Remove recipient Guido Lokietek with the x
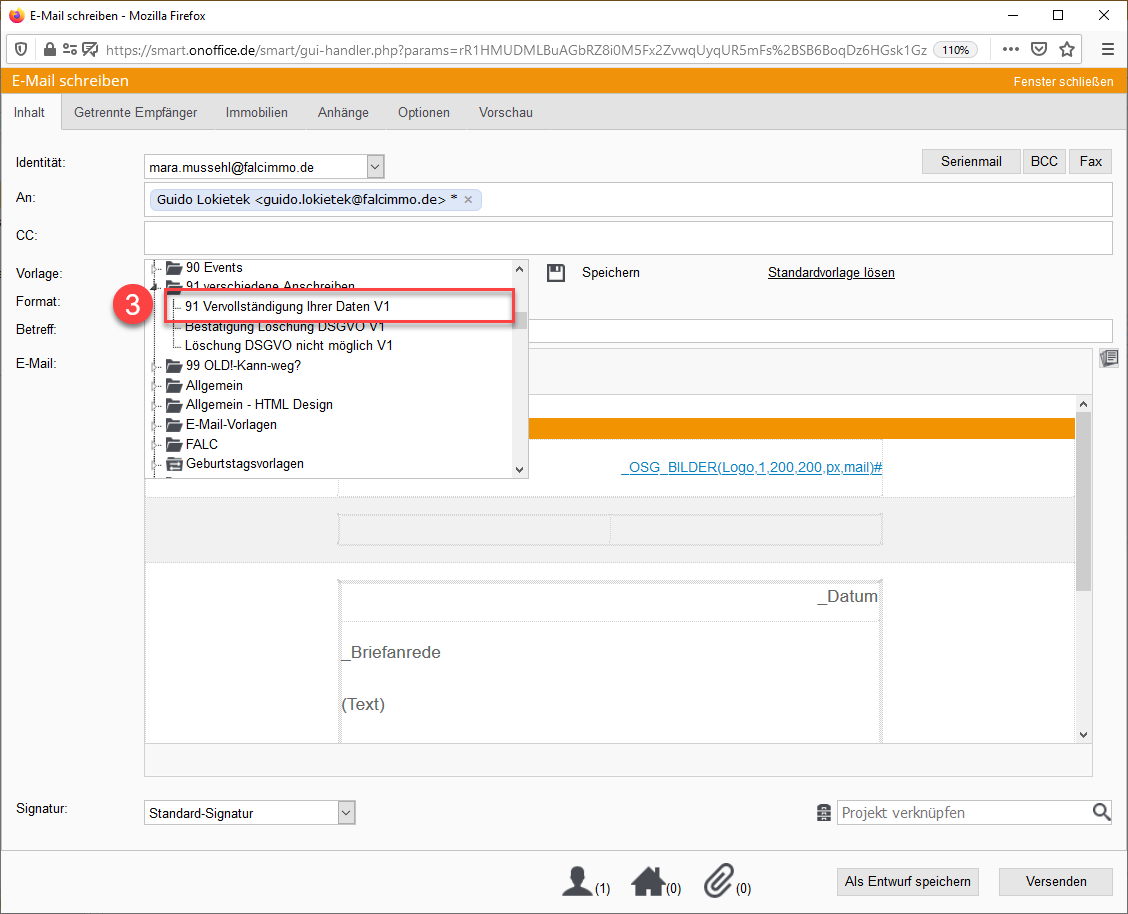The height and width of the screenshot is (914, 1128). tap(468, 200)
